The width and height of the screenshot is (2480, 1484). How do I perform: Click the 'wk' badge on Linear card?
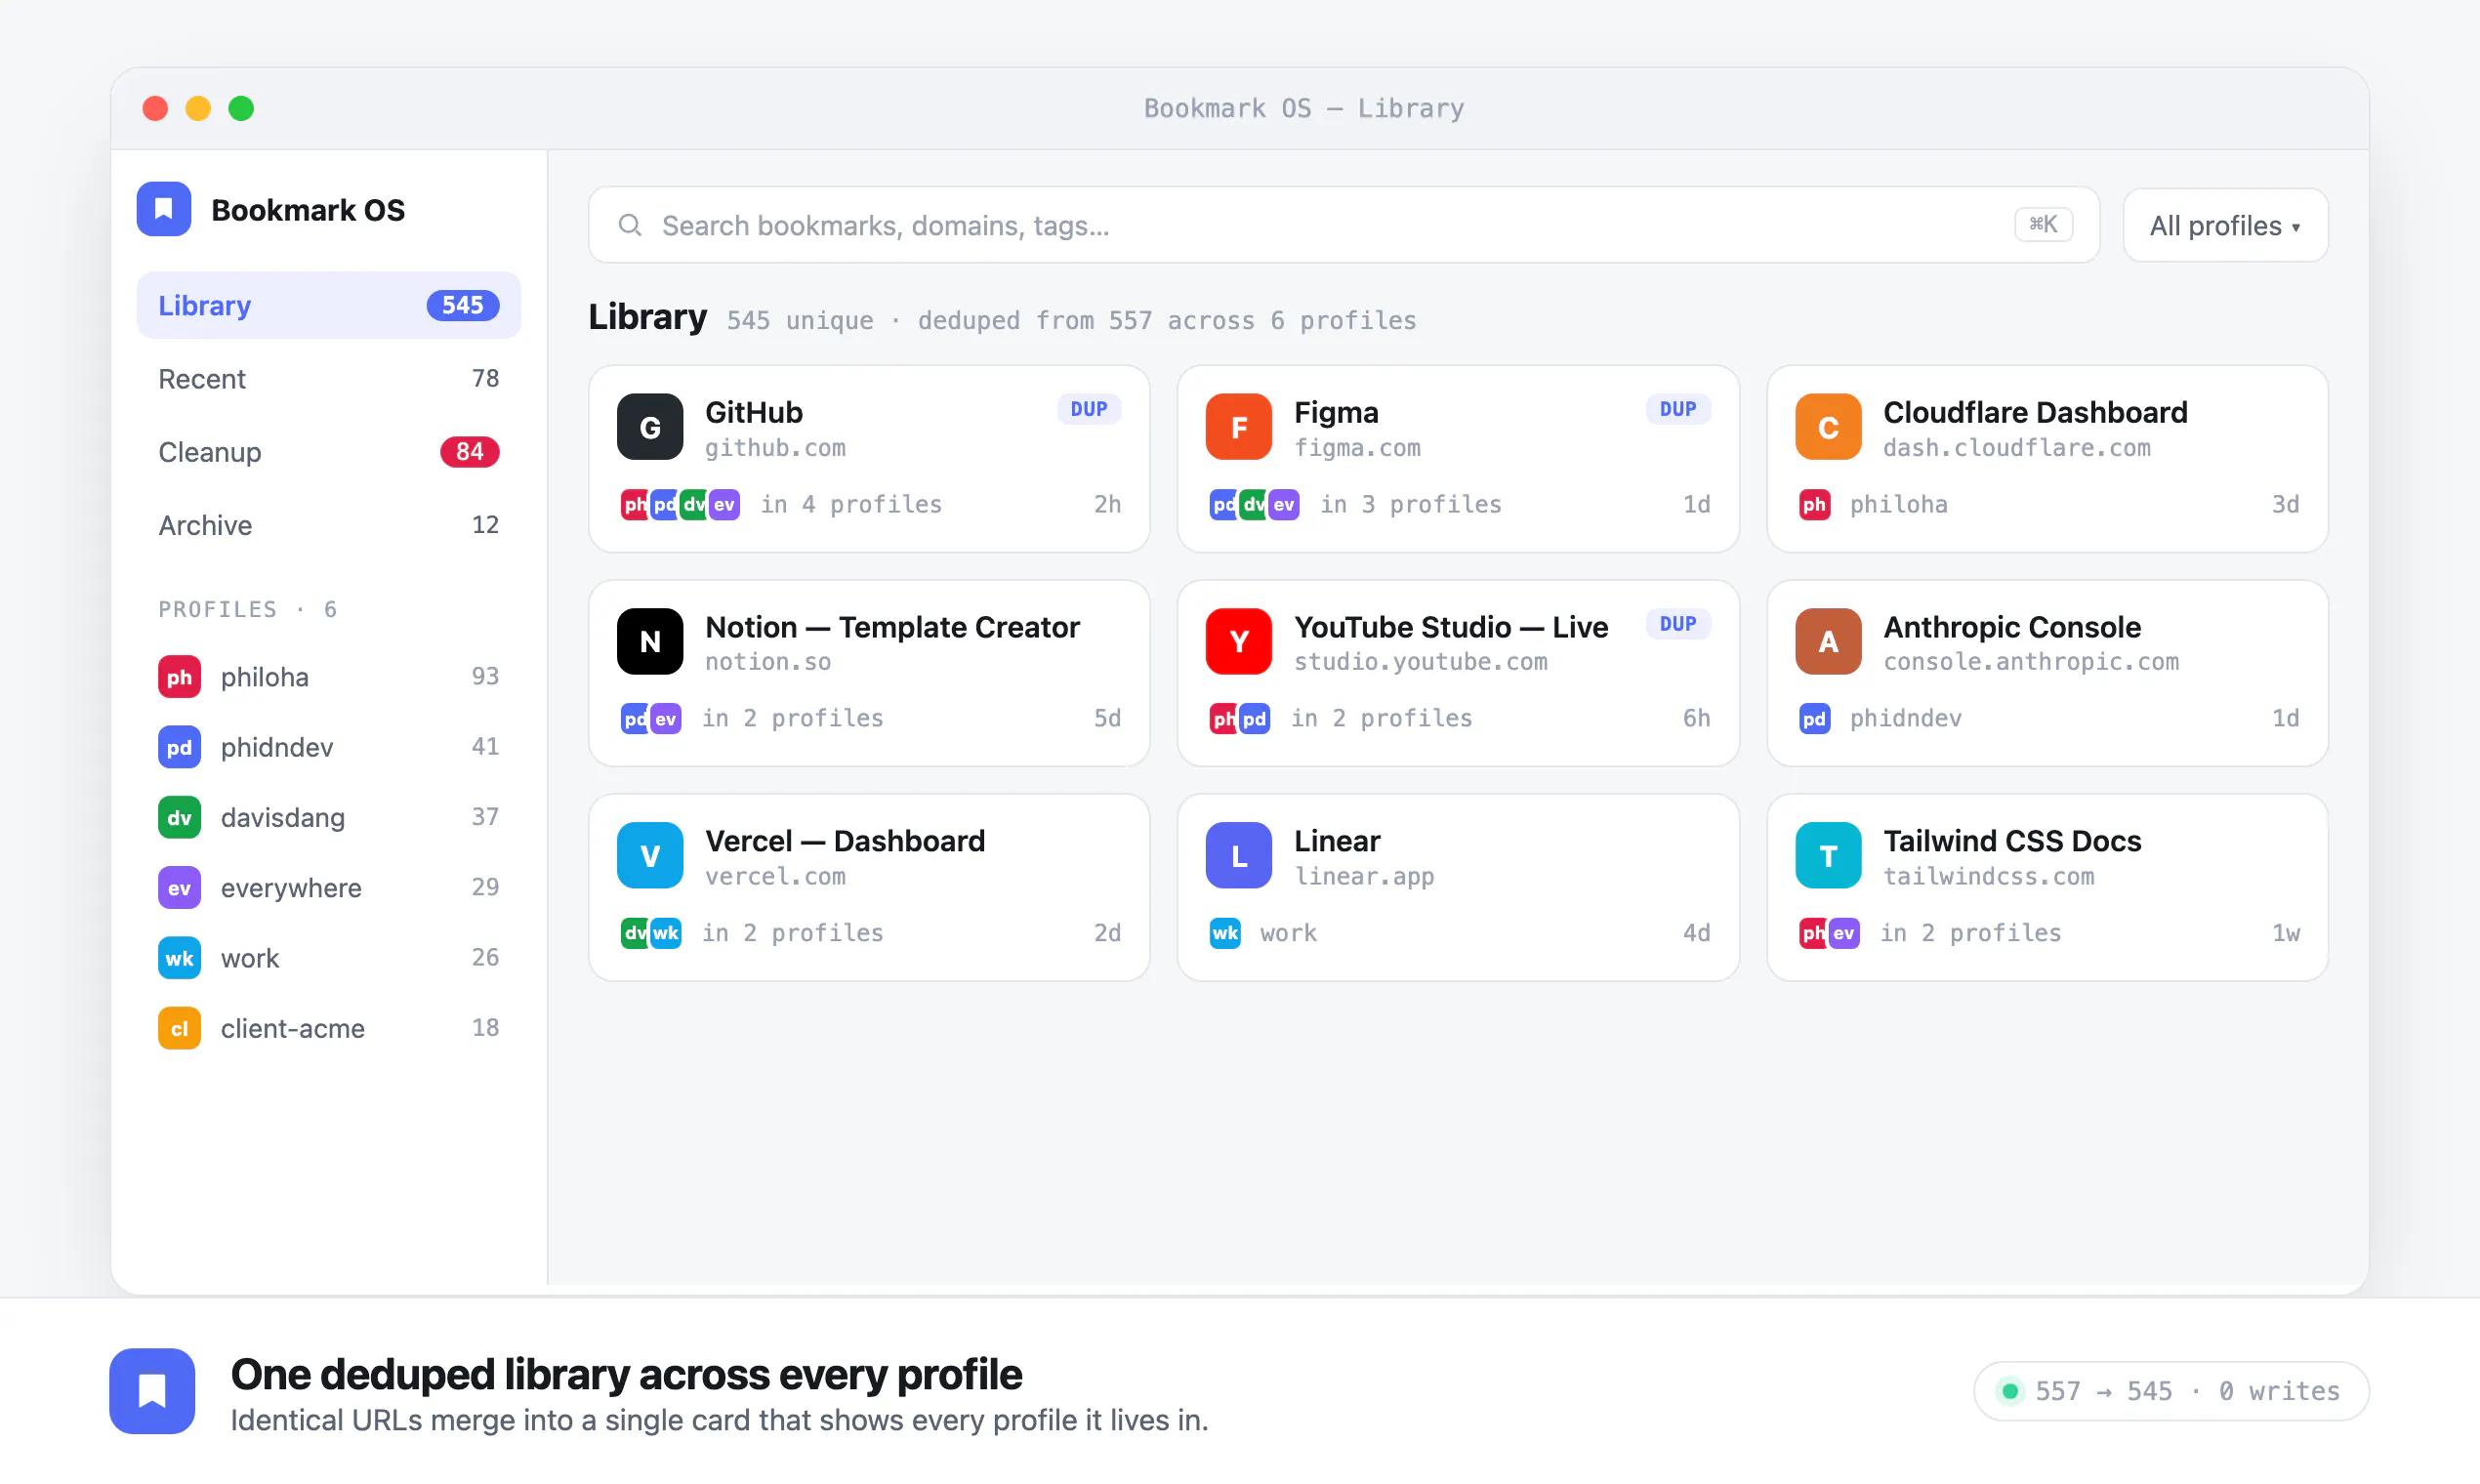point(1225,932)
